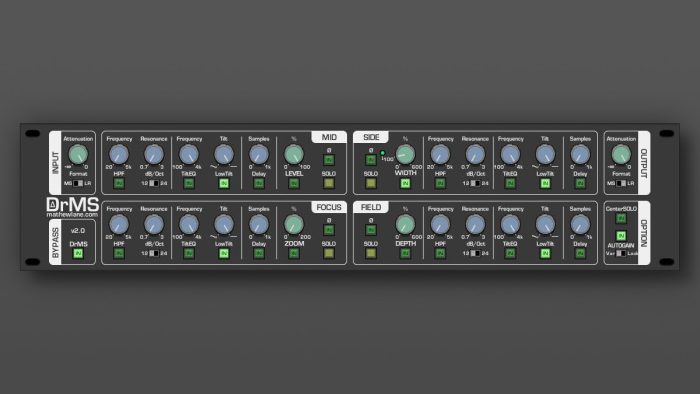The image size is (700, 394).
Task: Enable the SIDE SOLO button
Action: [371, 183]
